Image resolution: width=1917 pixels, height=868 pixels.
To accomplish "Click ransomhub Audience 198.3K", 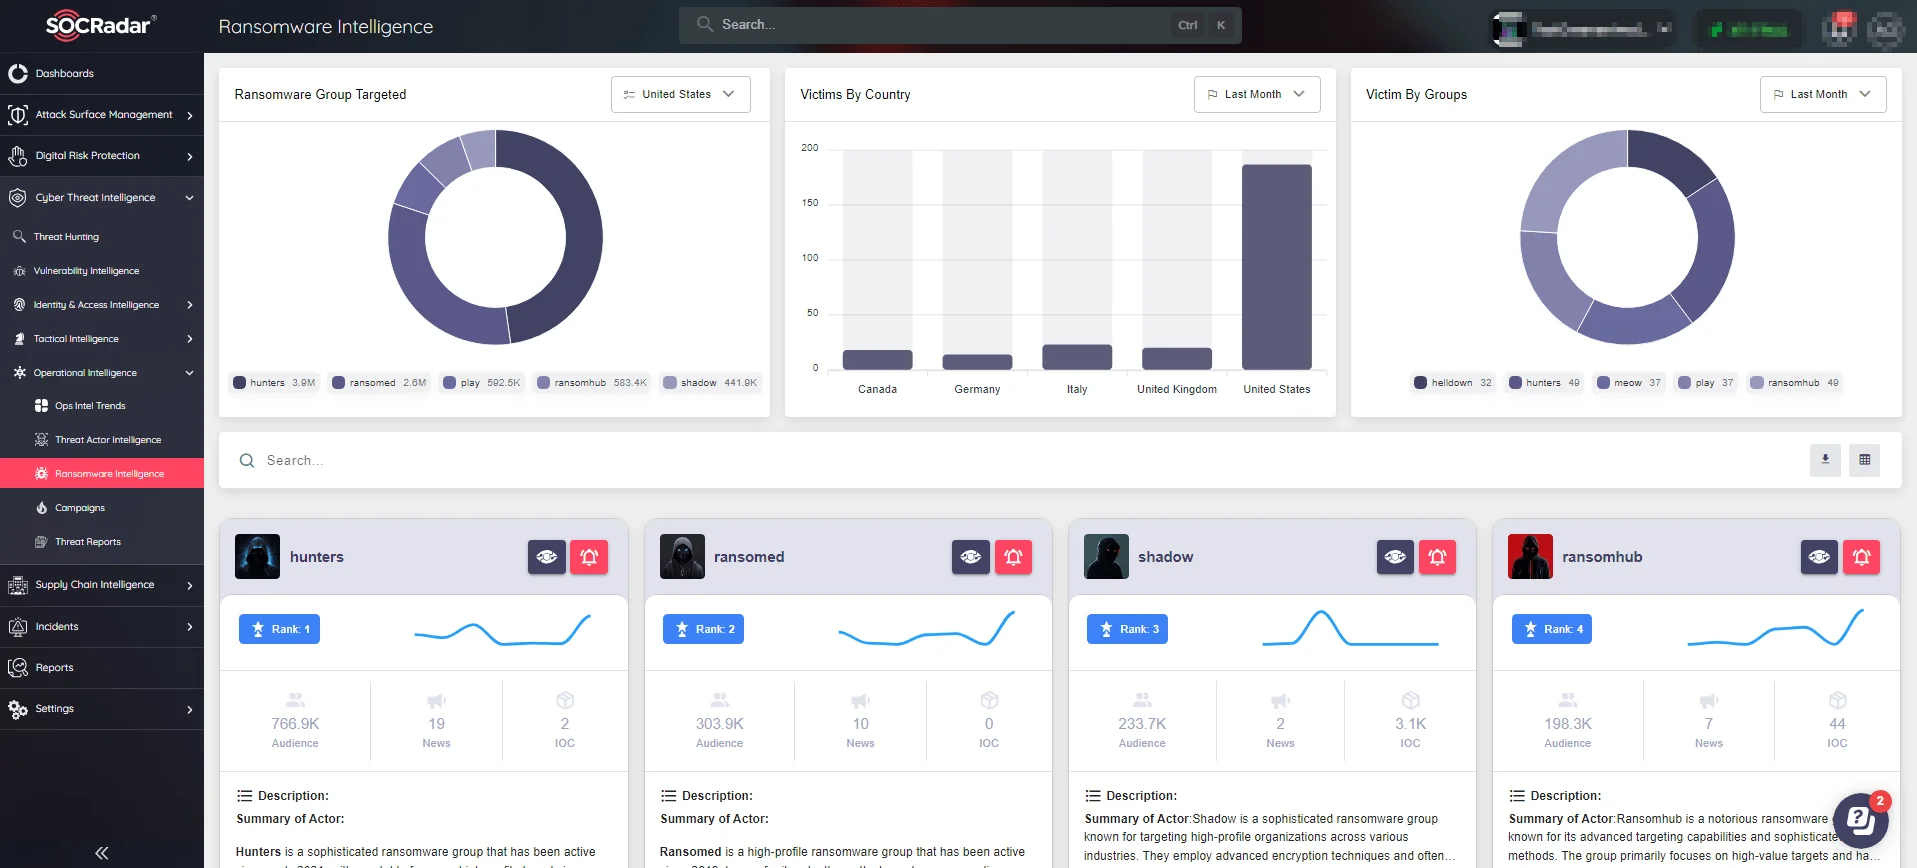I will (x=1567, y=724).
